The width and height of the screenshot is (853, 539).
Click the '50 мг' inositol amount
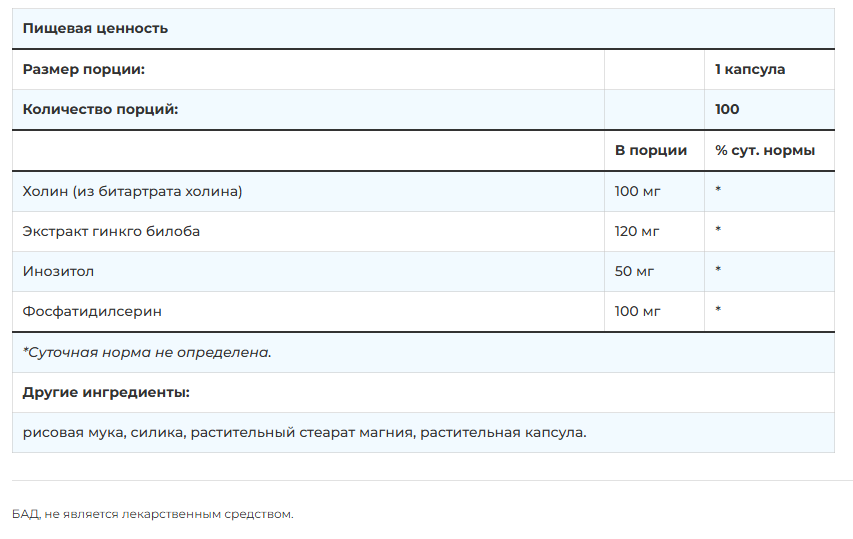[x=633, y=271]
